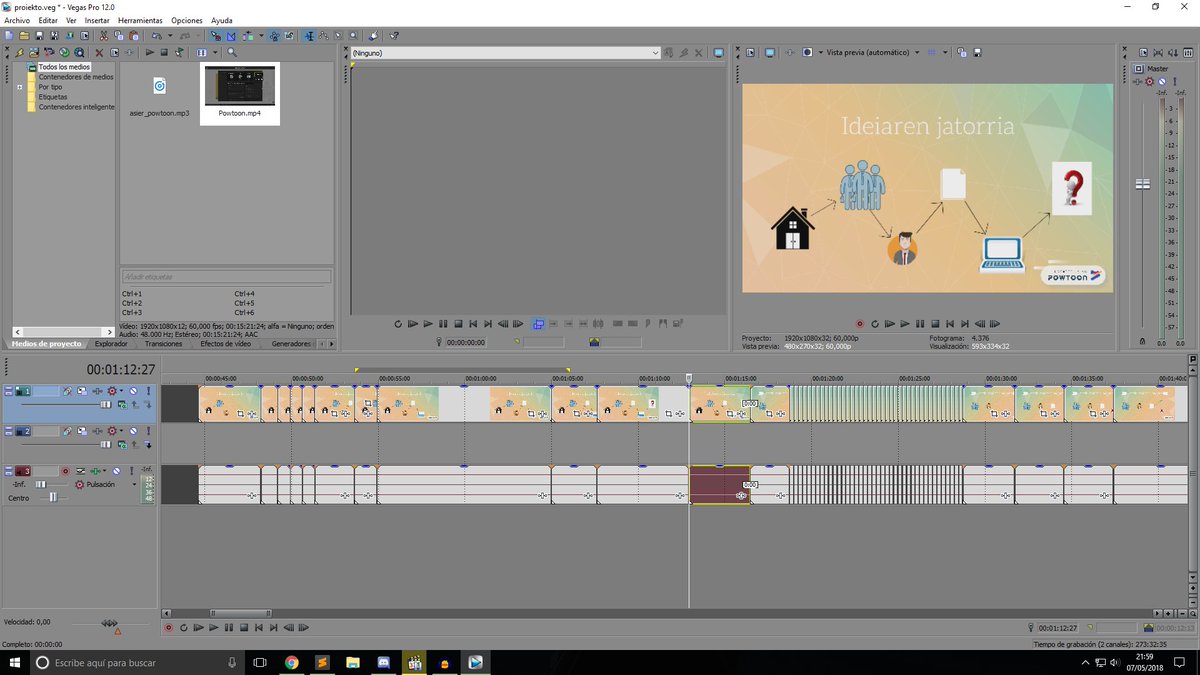Toggle auto ripple in main toolbar
The image size is (1200, 675).
click(247, 36)
